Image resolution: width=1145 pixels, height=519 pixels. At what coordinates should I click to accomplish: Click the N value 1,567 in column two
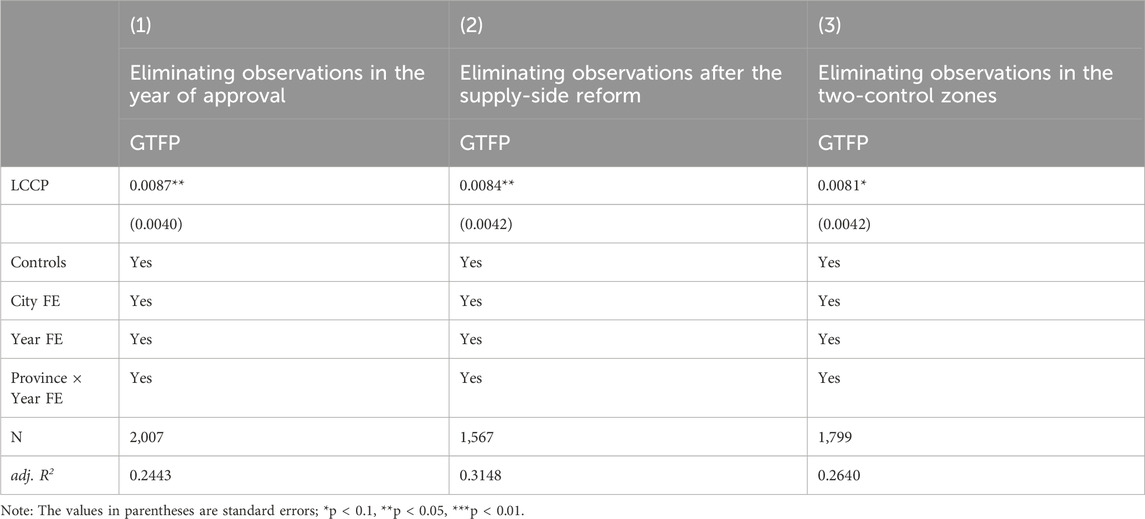pos(473,437)
